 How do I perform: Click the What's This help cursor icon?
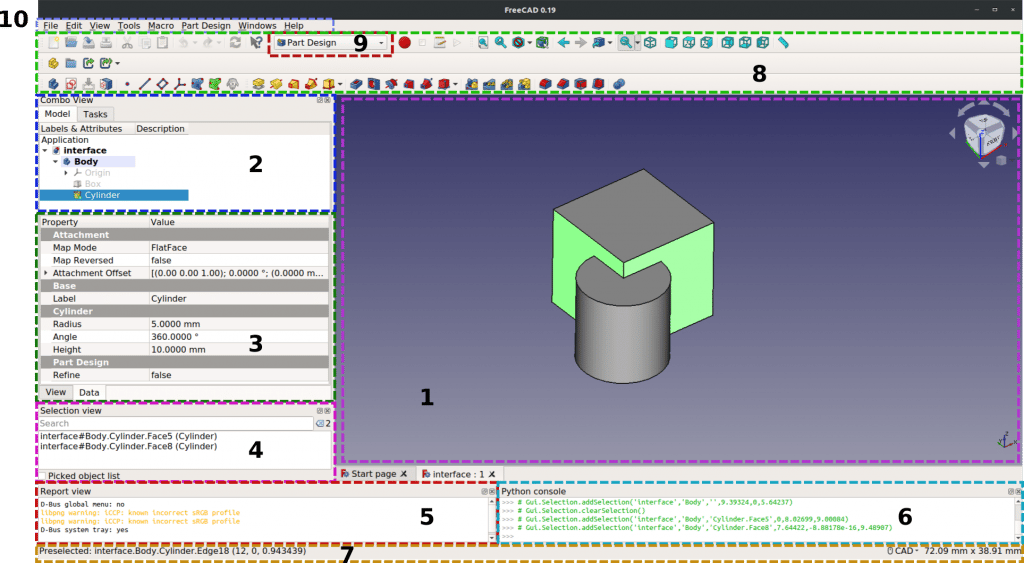coord(257,42)
